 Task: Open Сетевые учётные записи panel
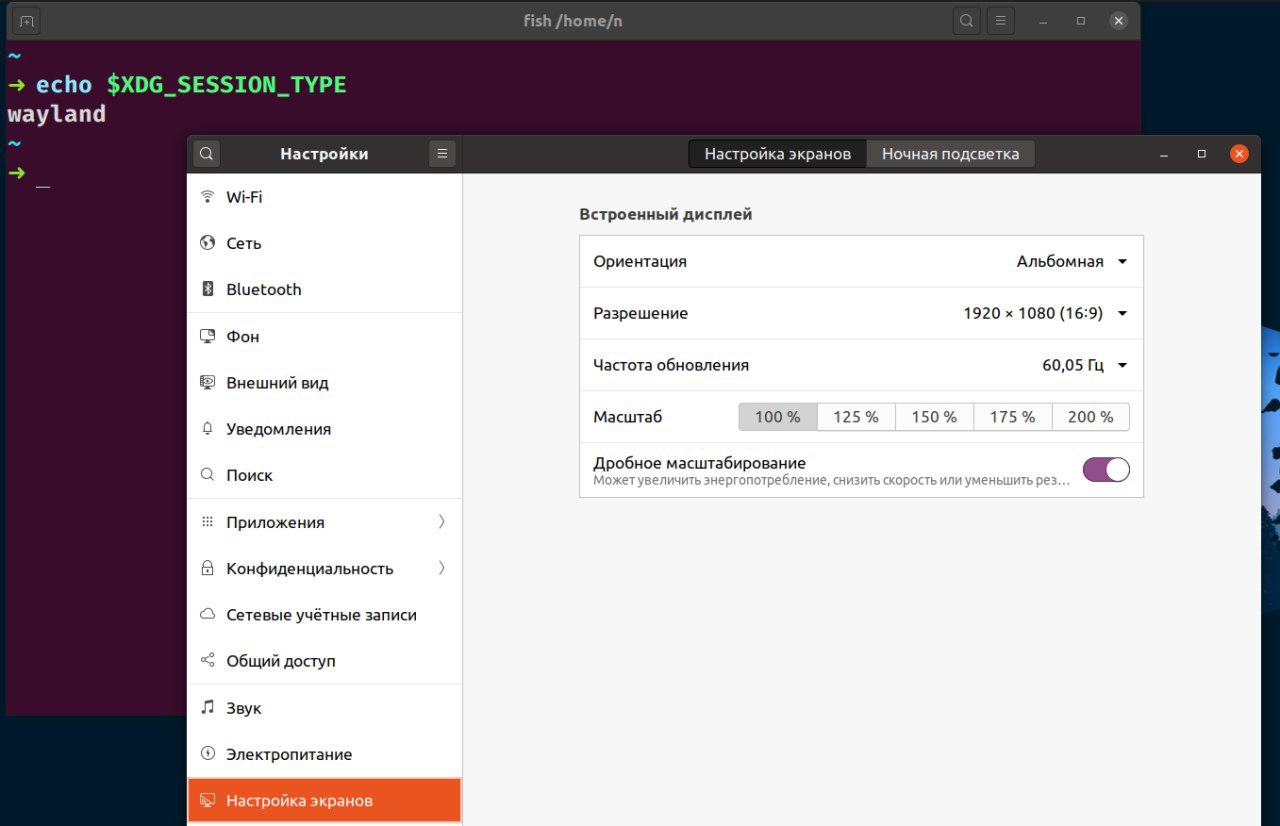[325, 614]
